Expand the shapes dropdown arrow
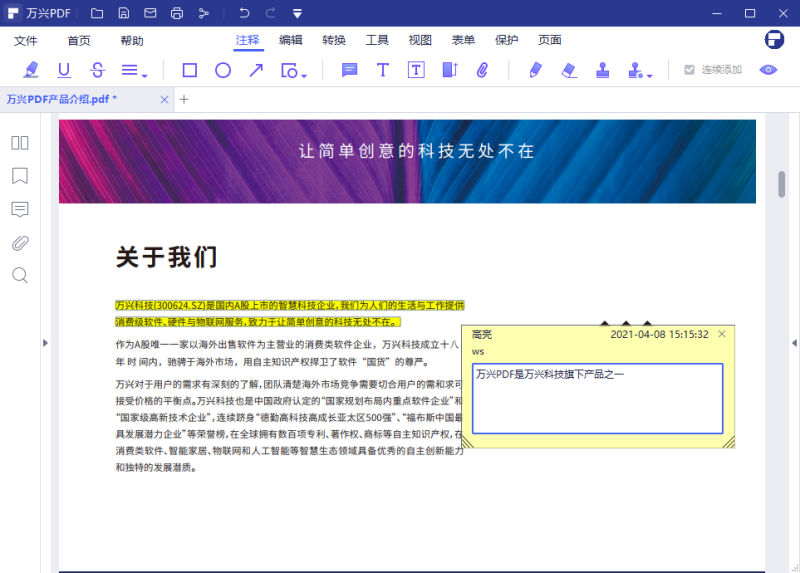 [x=303, y=74]
